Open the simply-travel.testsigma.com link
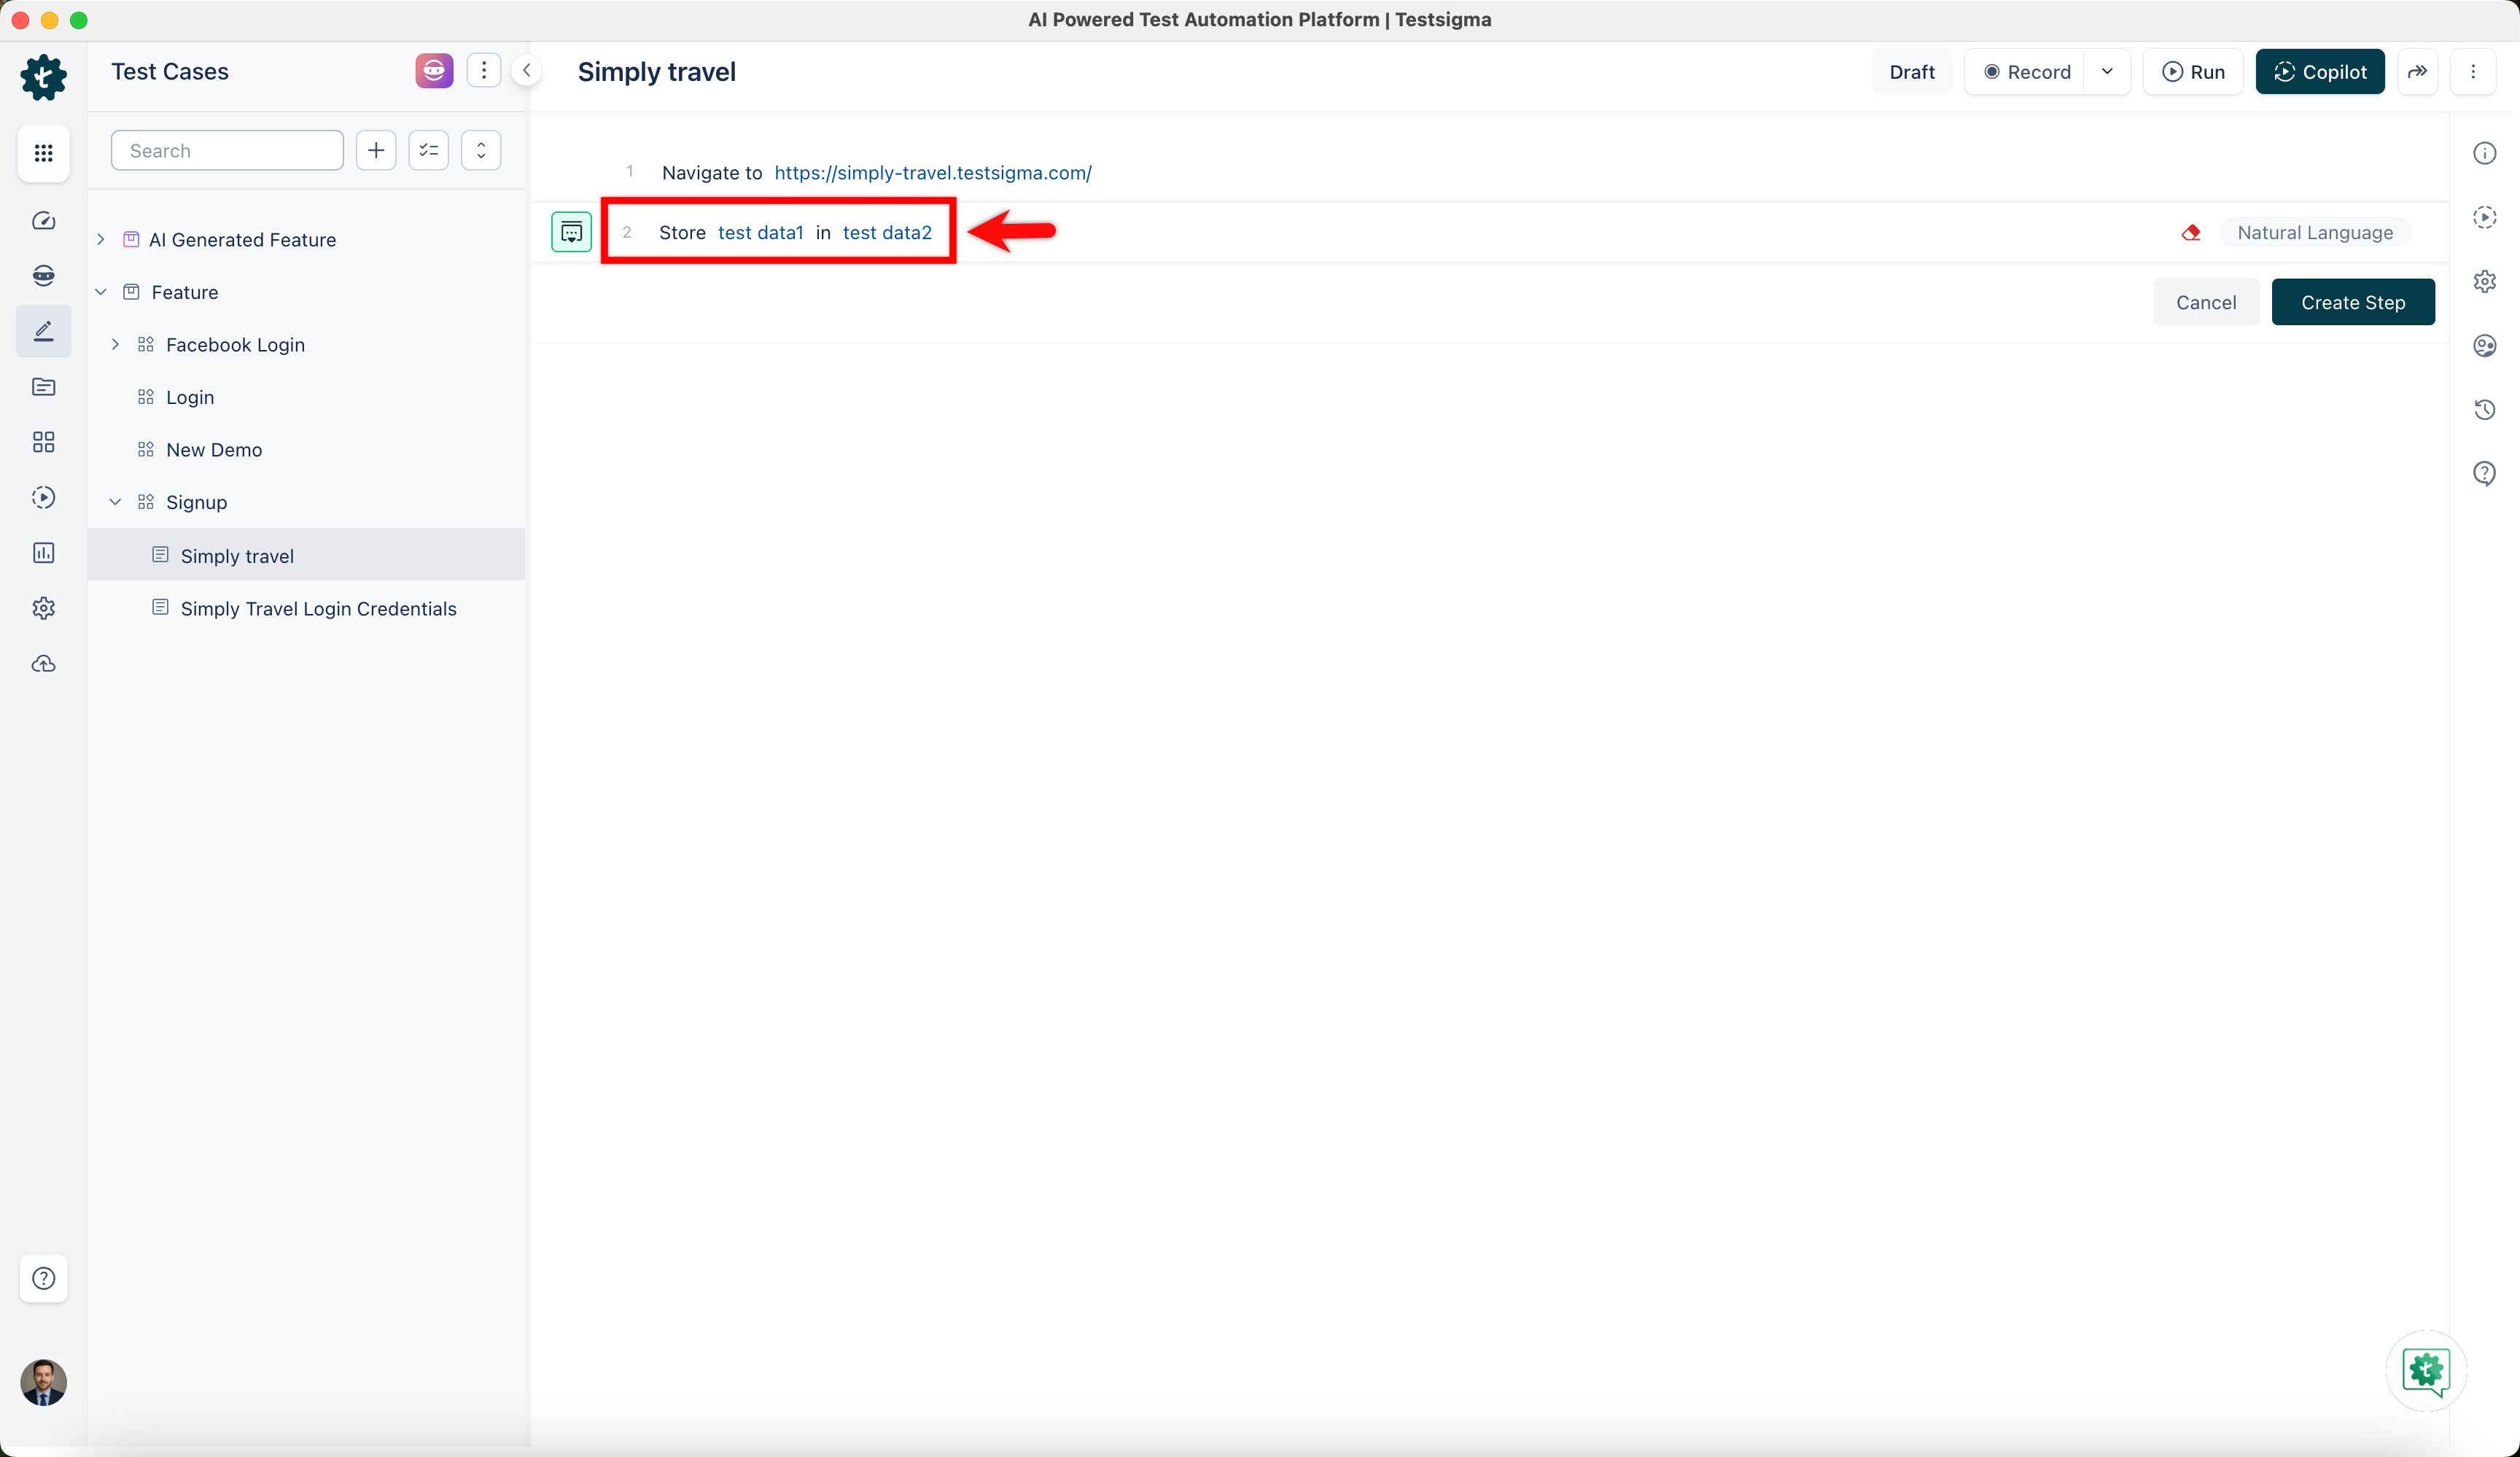Image resolution: width=2520 pixels, height=1457 pixels. 933,173
